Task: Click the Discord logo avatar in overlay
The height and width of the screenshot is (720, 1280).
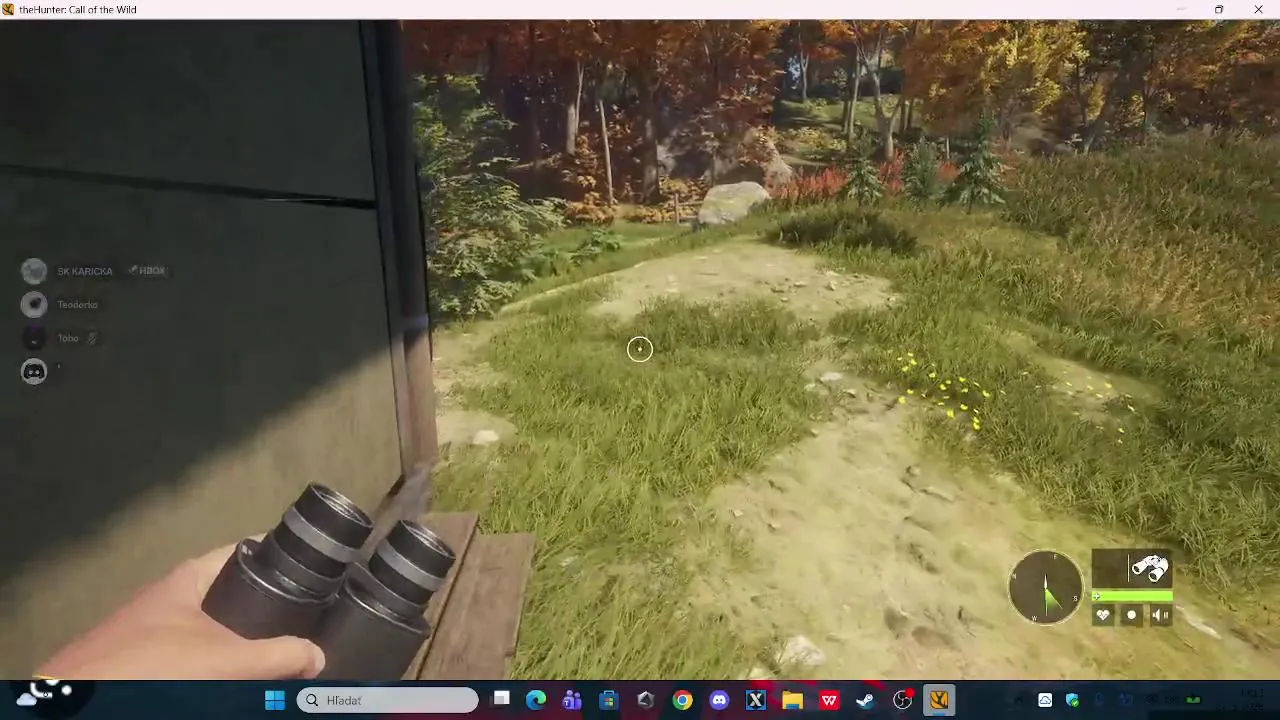Action: coord(34,371)
